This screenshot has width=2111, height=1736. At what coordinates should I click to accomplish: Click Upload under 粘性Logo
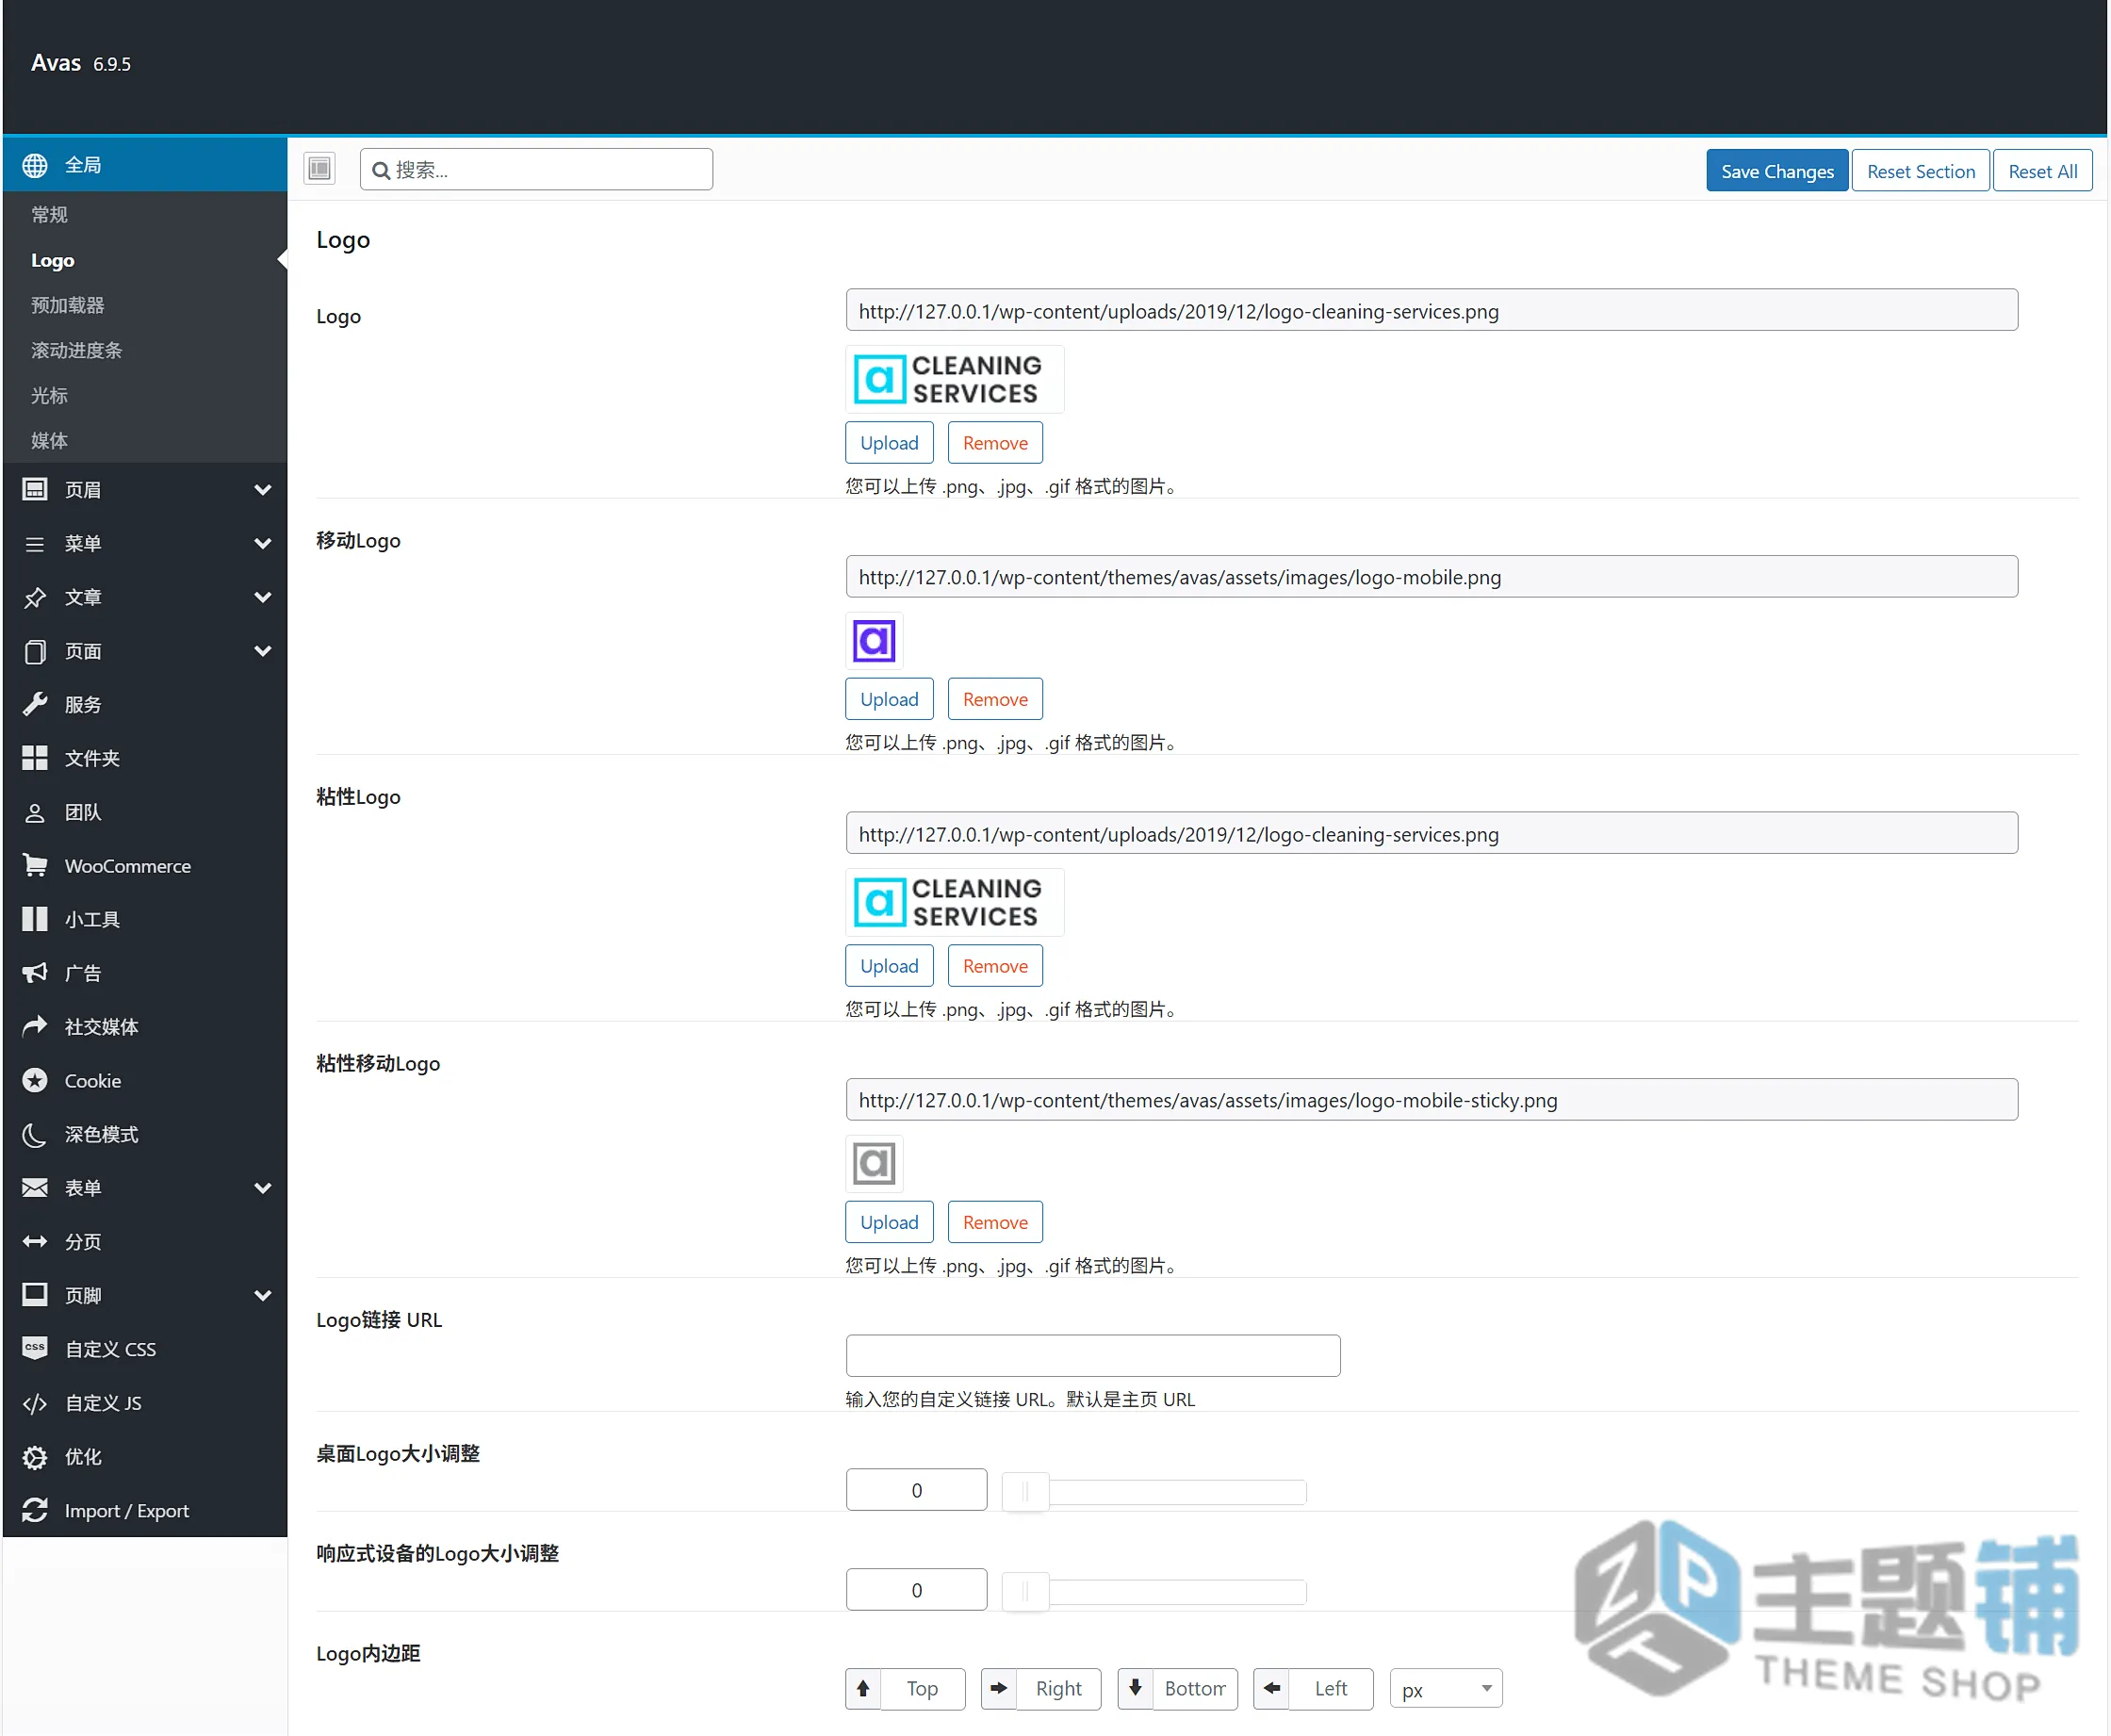889,966
